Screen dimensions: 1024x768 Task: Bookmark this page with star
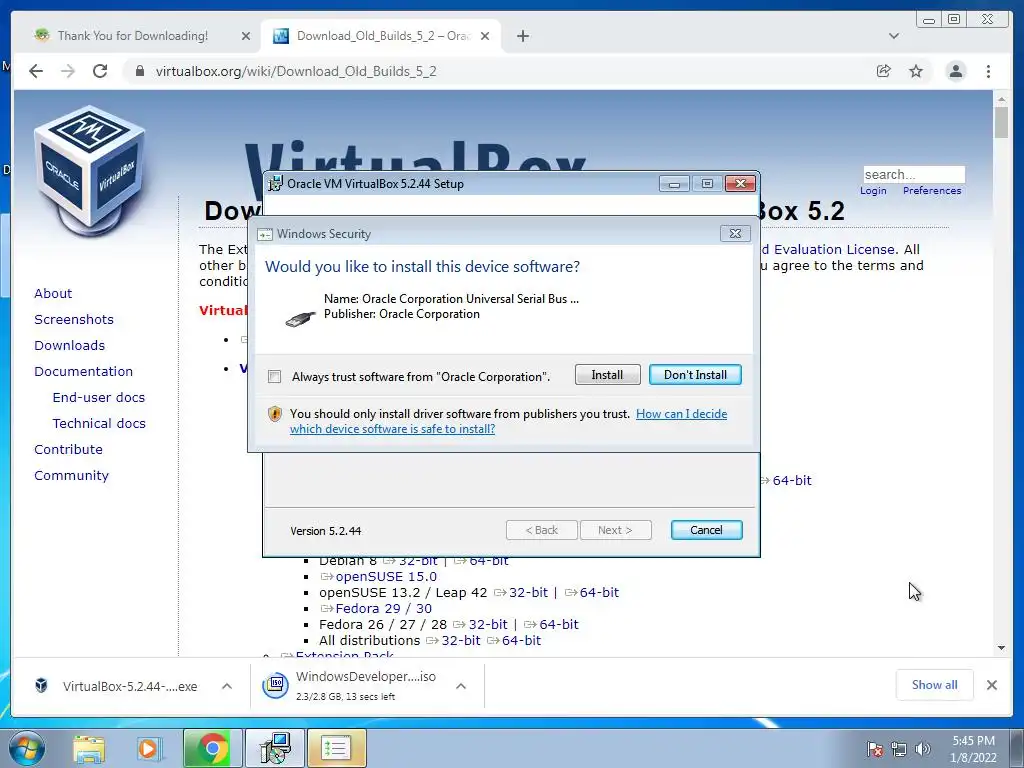click(x=916, y=71)
